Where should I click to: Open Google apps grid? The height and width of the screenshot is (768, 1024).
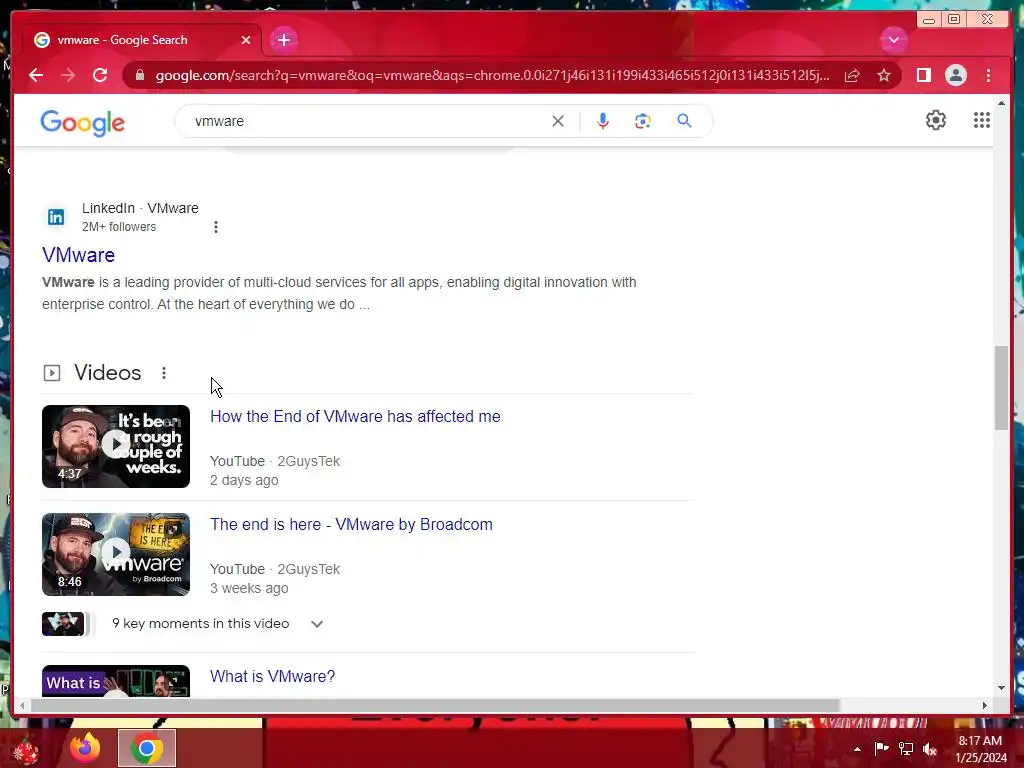point(981,120)
